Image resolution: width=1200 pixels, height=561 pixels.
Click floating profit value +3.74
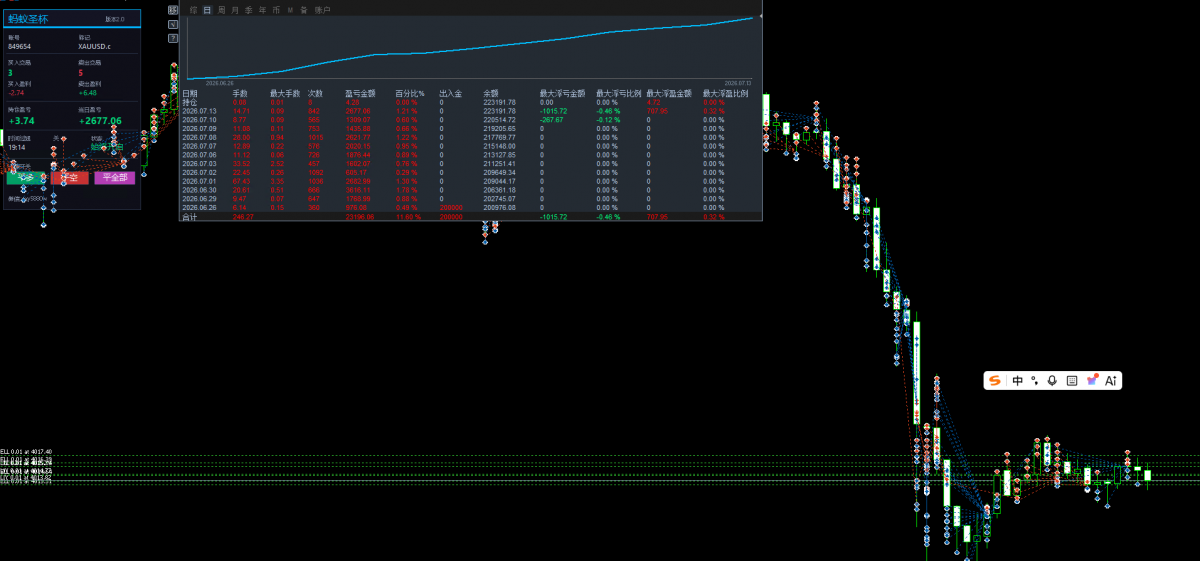[x=21, y=121]
